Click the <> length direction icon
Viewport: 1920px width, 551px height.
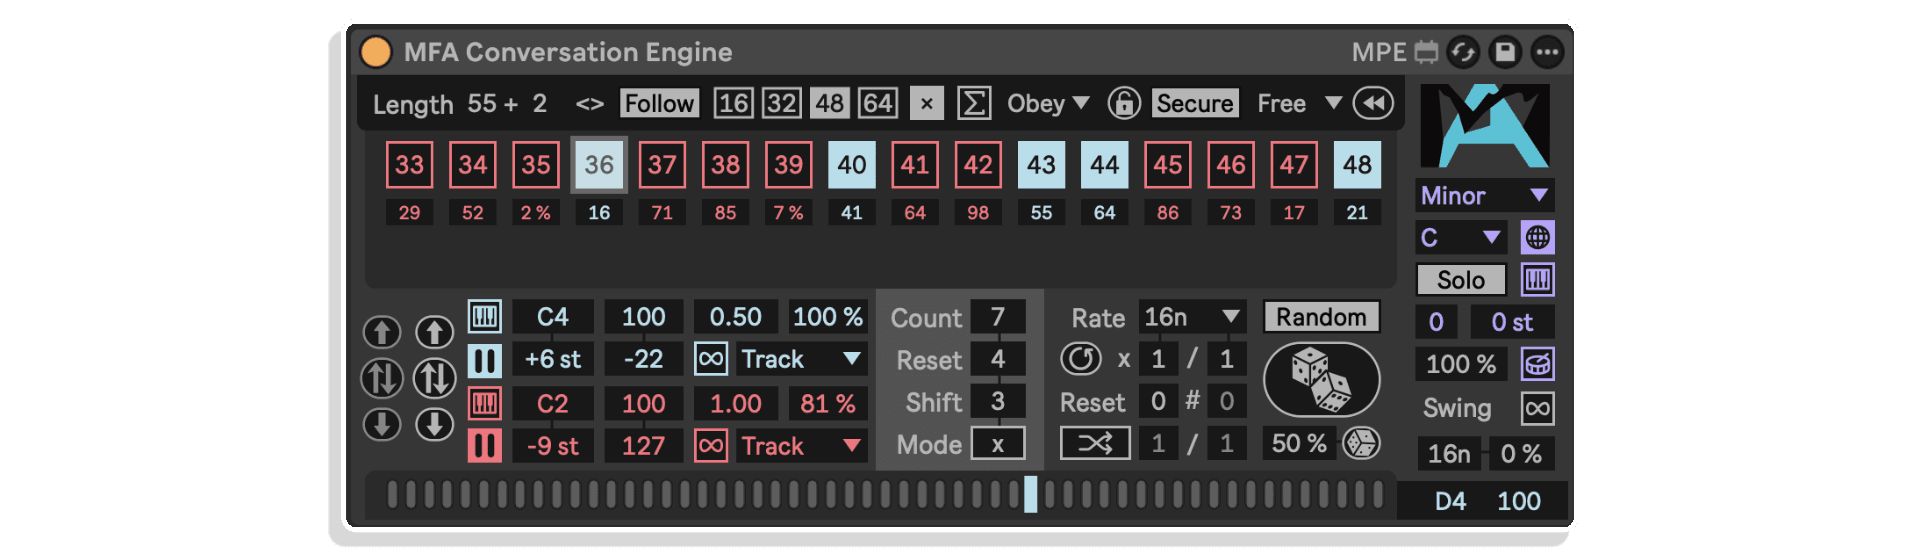pos(590,104)
